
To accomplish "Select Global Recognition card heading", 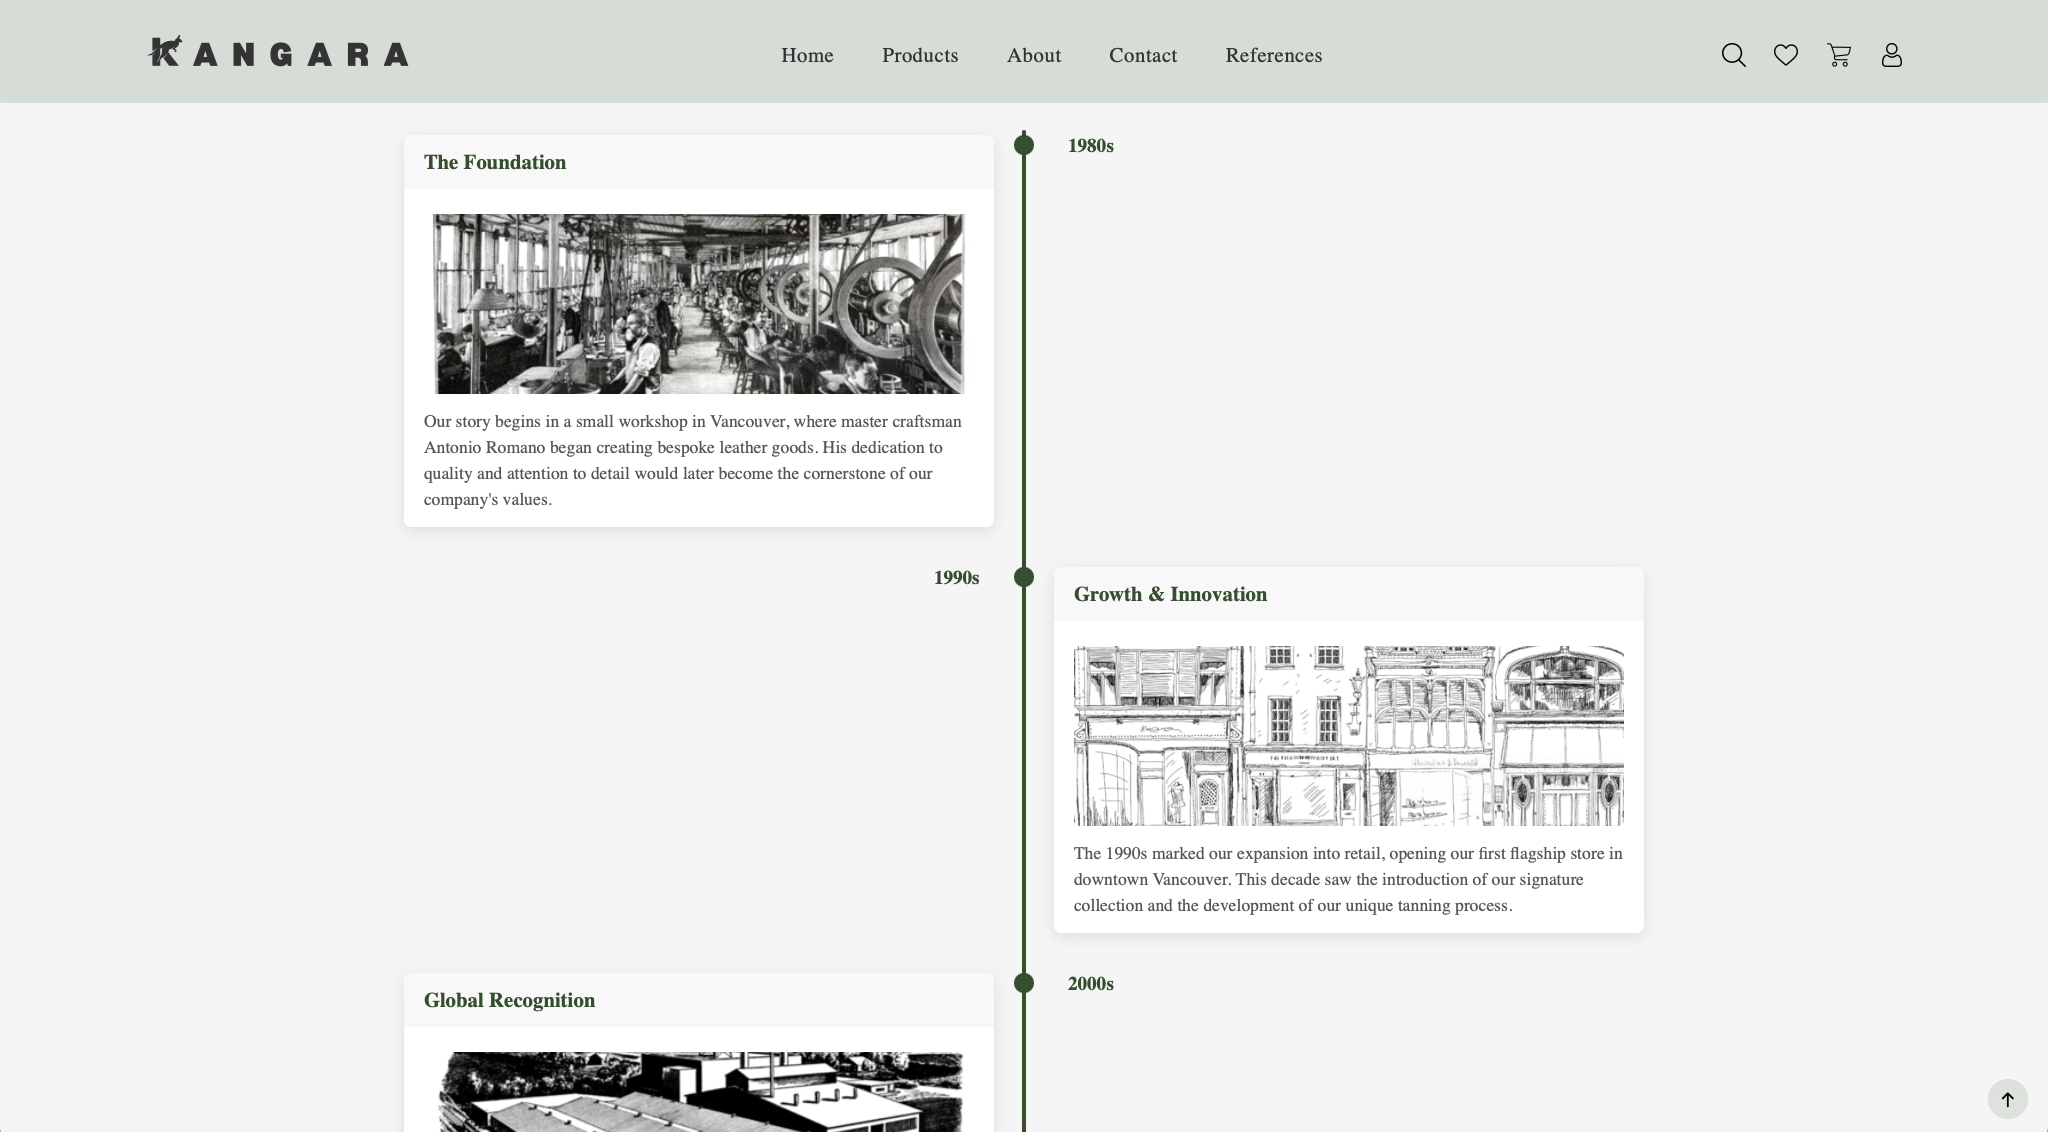I will [509, 1000].
